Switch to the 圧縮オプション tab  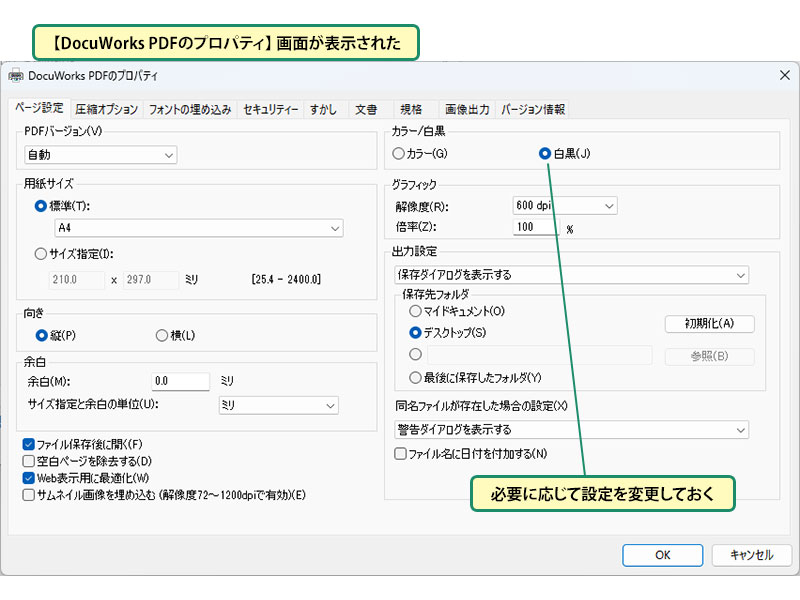pyautogui.click(x=107, y=109)
